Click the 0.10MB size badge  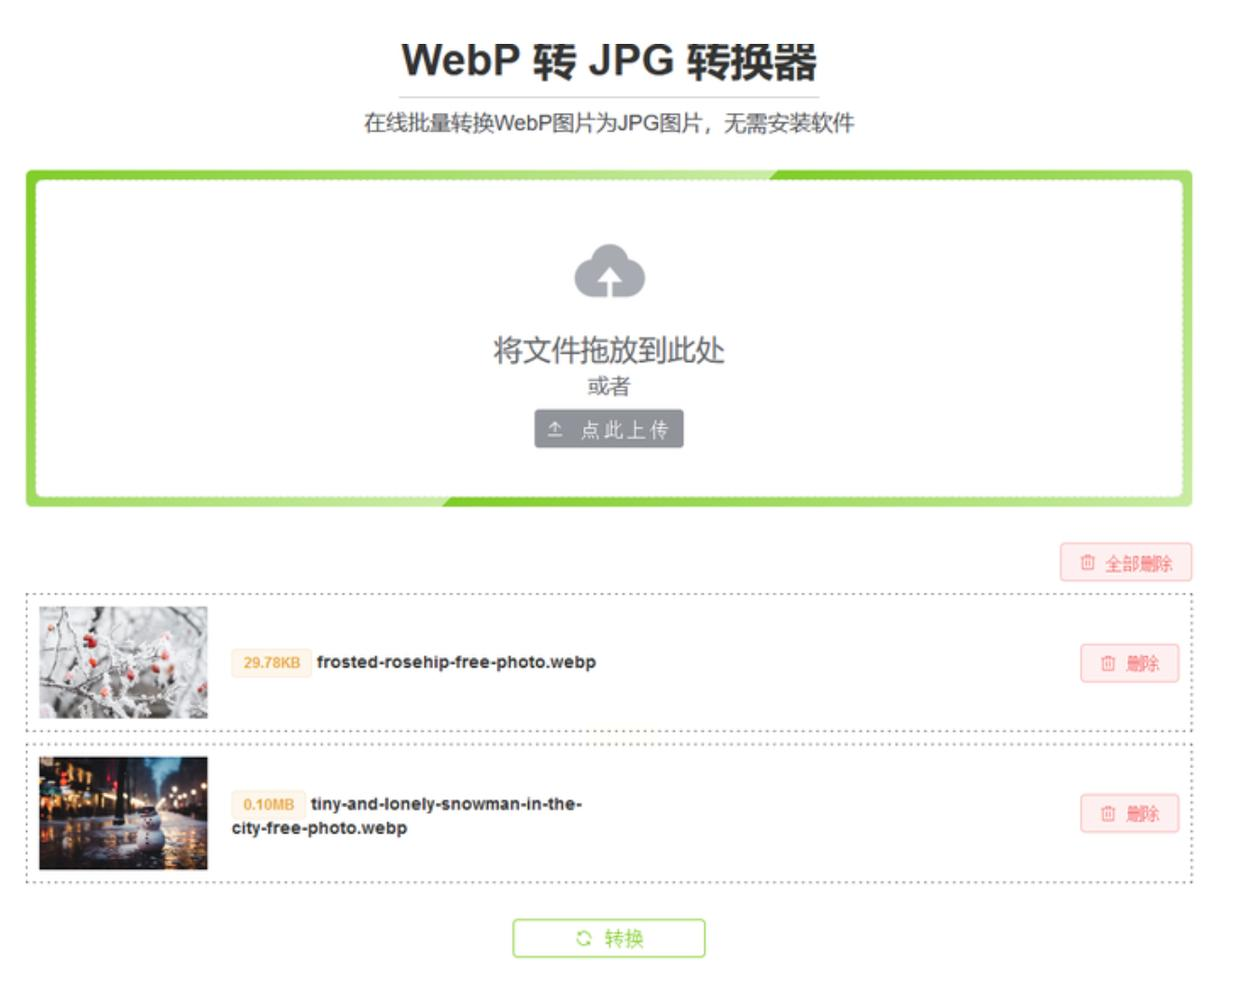pyautogui.click(x=268, y=804)
